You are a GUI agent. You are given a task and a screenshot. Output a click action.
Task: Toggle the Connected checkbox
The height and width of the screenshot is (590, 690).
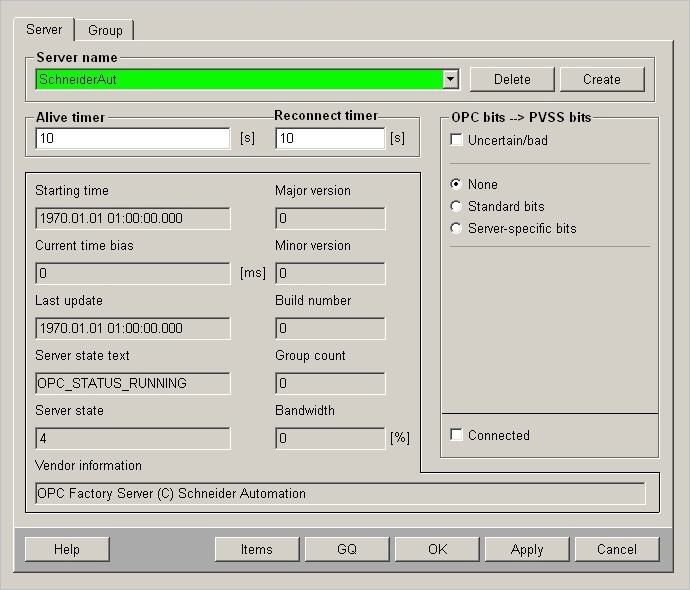[x=457, y=436]
